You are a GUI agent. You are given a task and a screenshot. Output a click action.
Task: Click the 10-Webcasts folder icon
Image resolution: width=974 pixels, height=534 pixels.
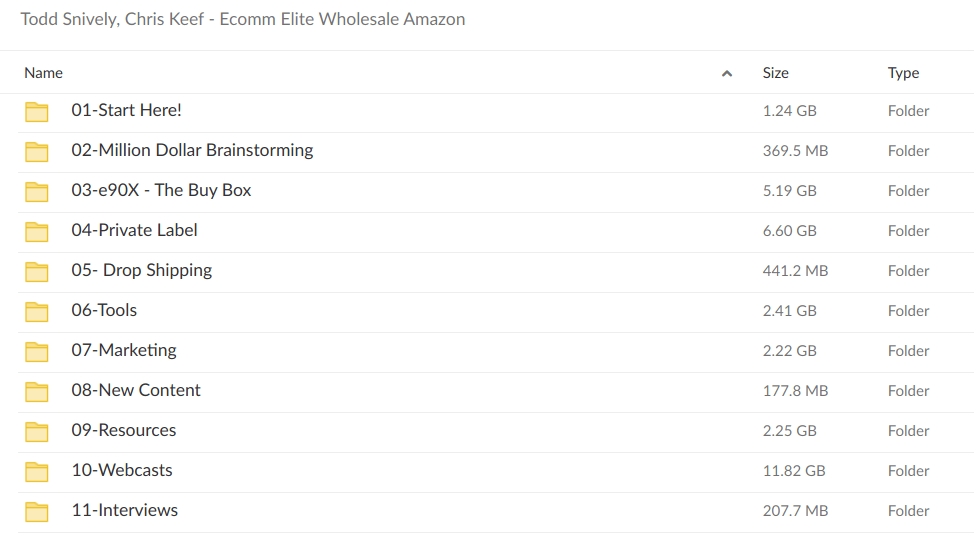point(37,471)
